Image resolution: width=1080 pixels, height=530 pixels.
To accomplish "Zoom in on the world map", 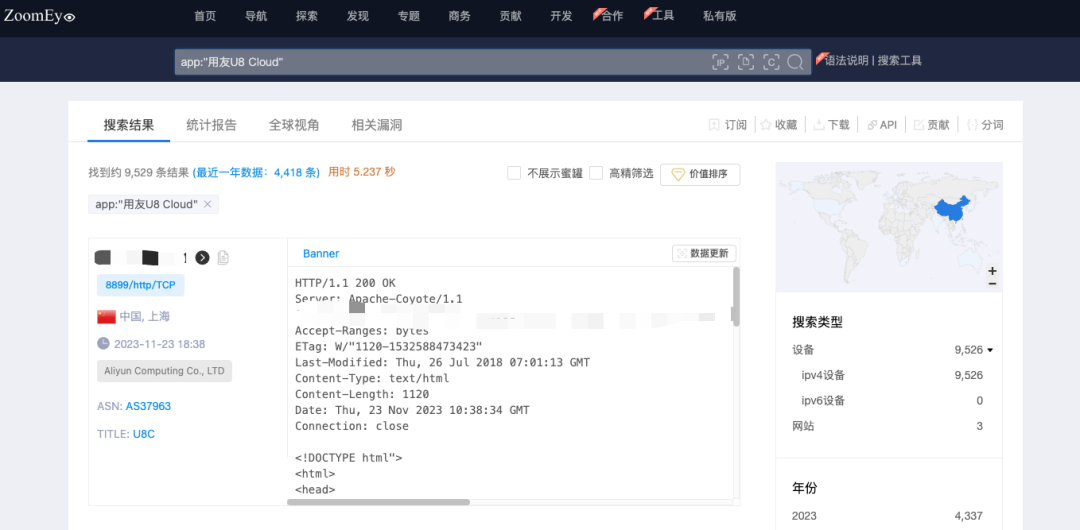I will (x=992, y=271).
